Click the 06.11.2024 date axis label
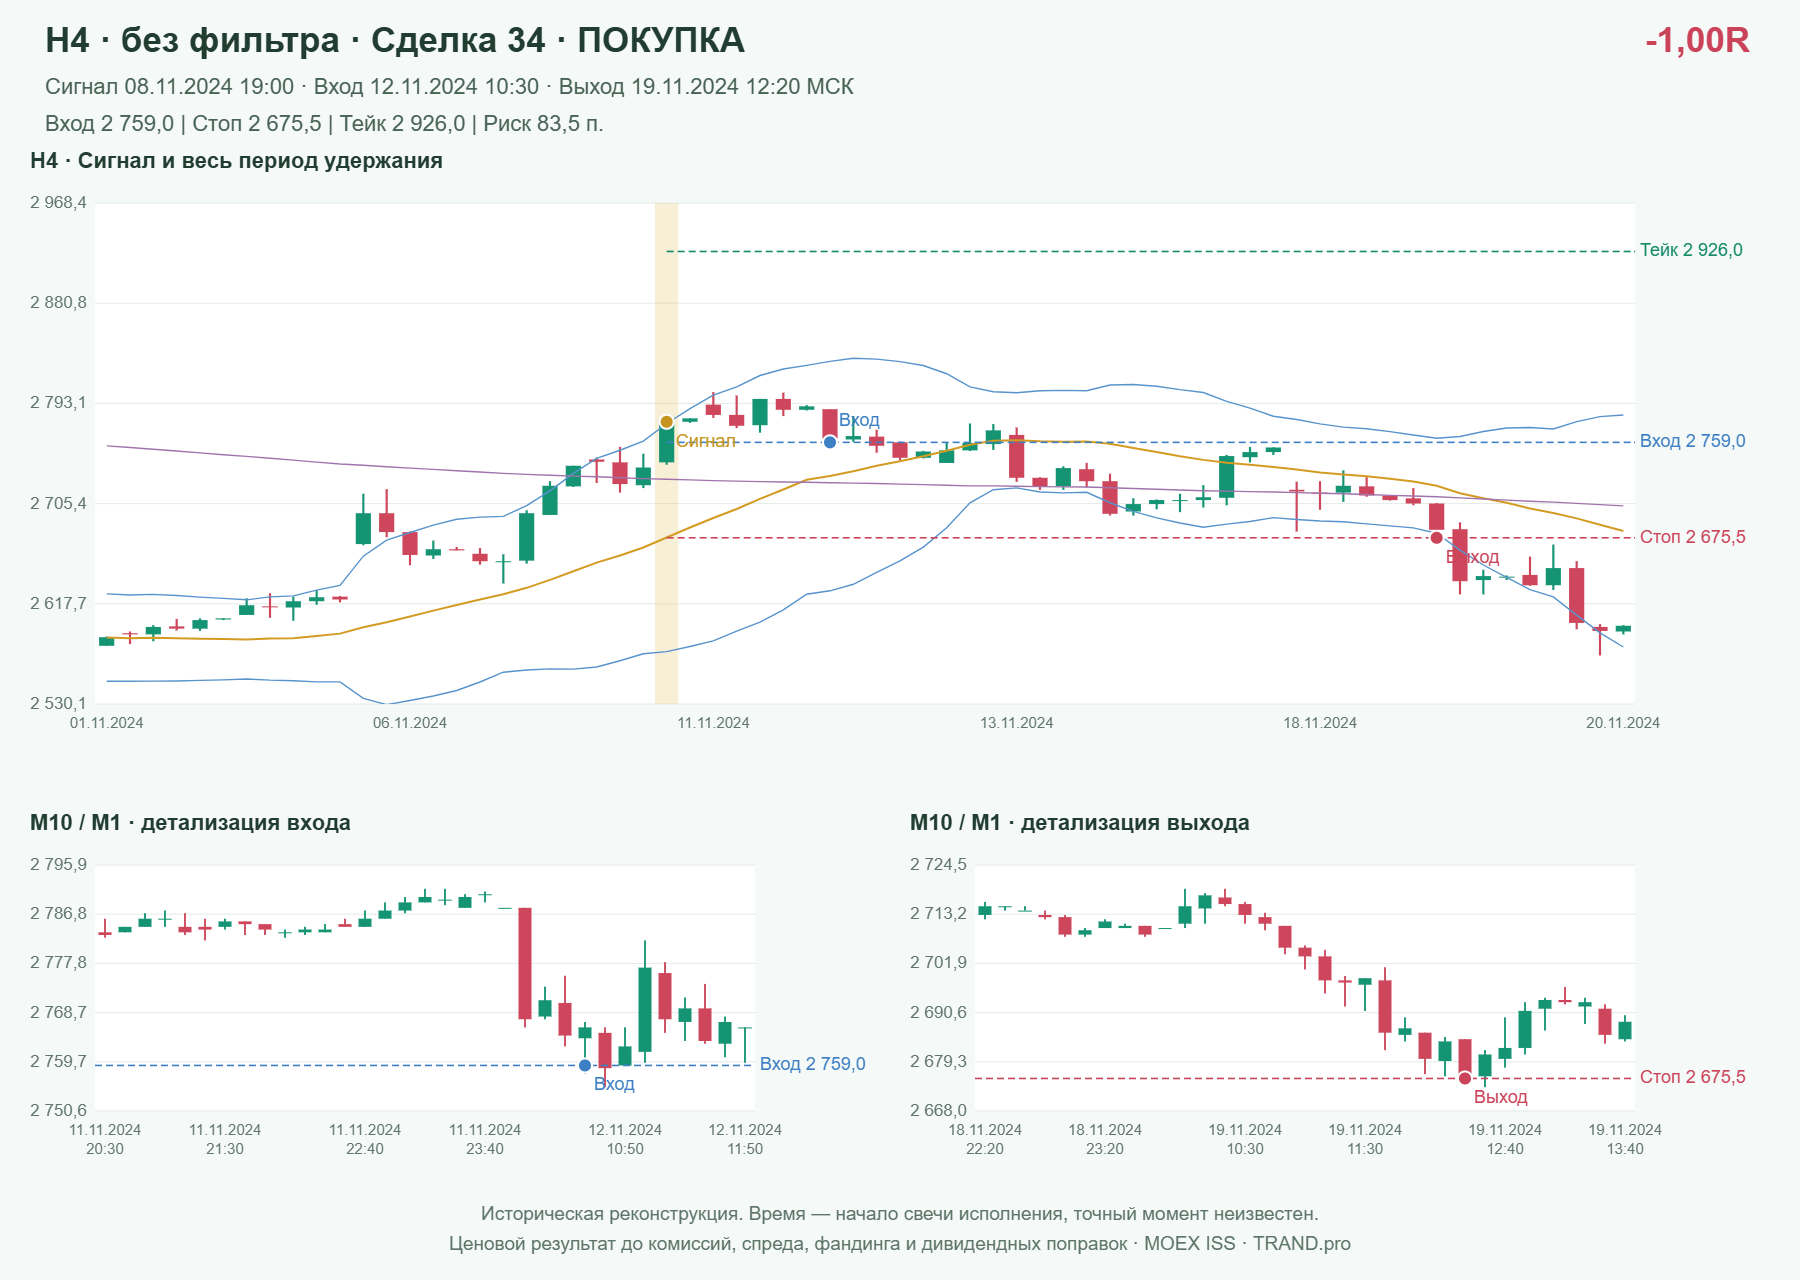 [410, 723]
